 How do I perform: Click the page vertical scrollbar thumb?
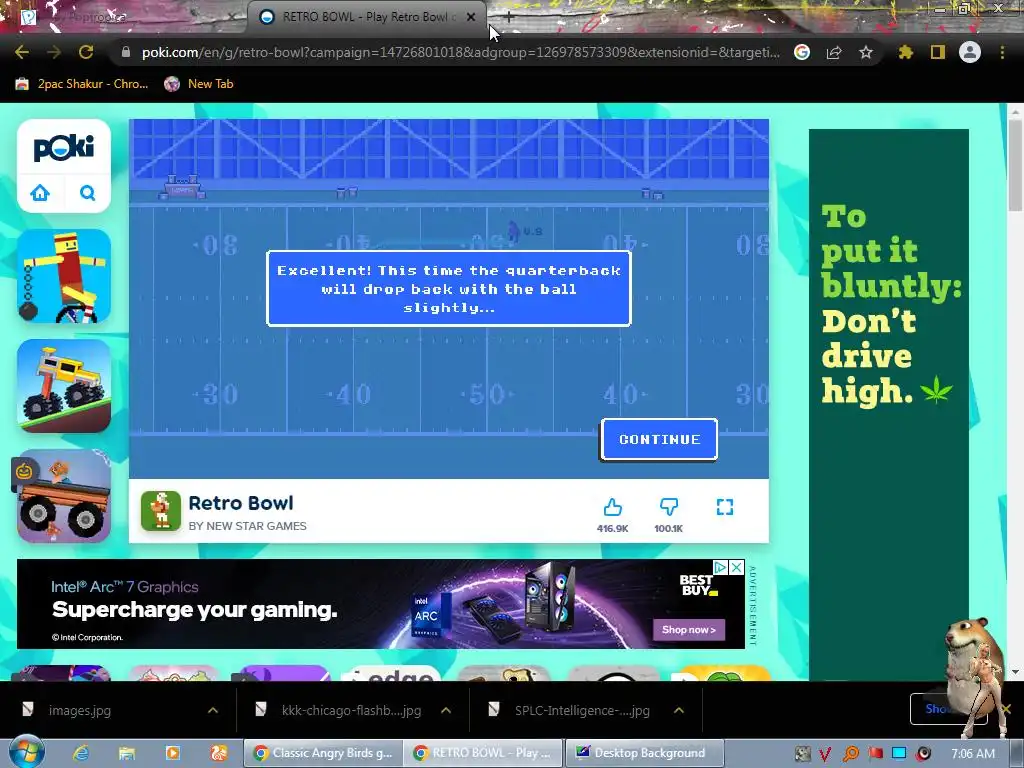pos(1015,165)
